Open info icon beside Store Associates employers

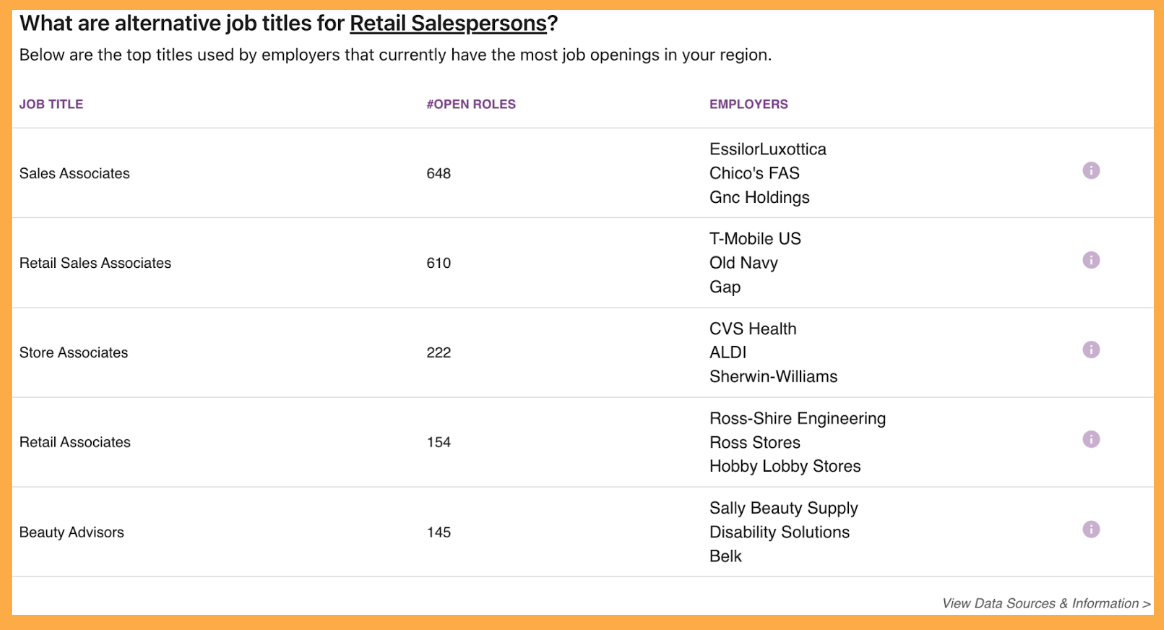(1091, 350)
